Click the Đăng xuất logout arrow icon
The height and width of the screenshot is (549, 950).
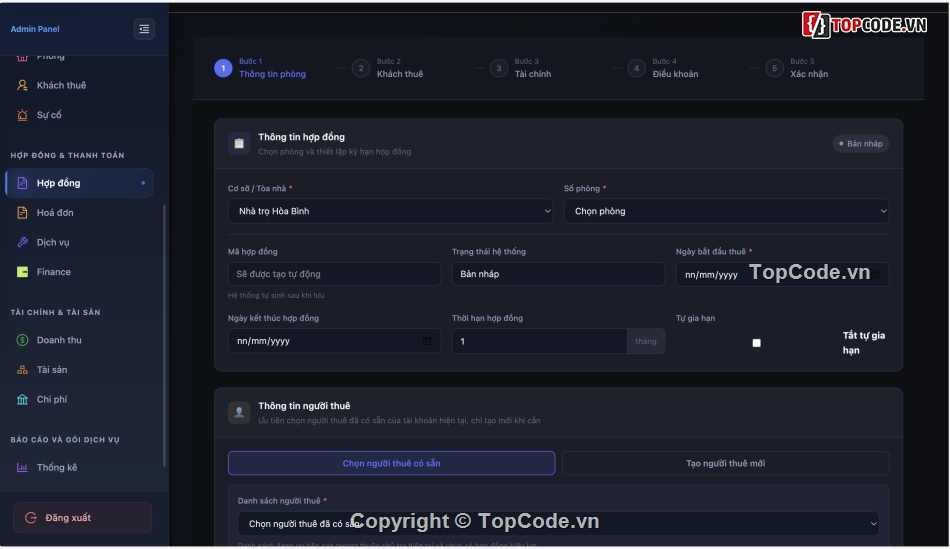[31, 517]
